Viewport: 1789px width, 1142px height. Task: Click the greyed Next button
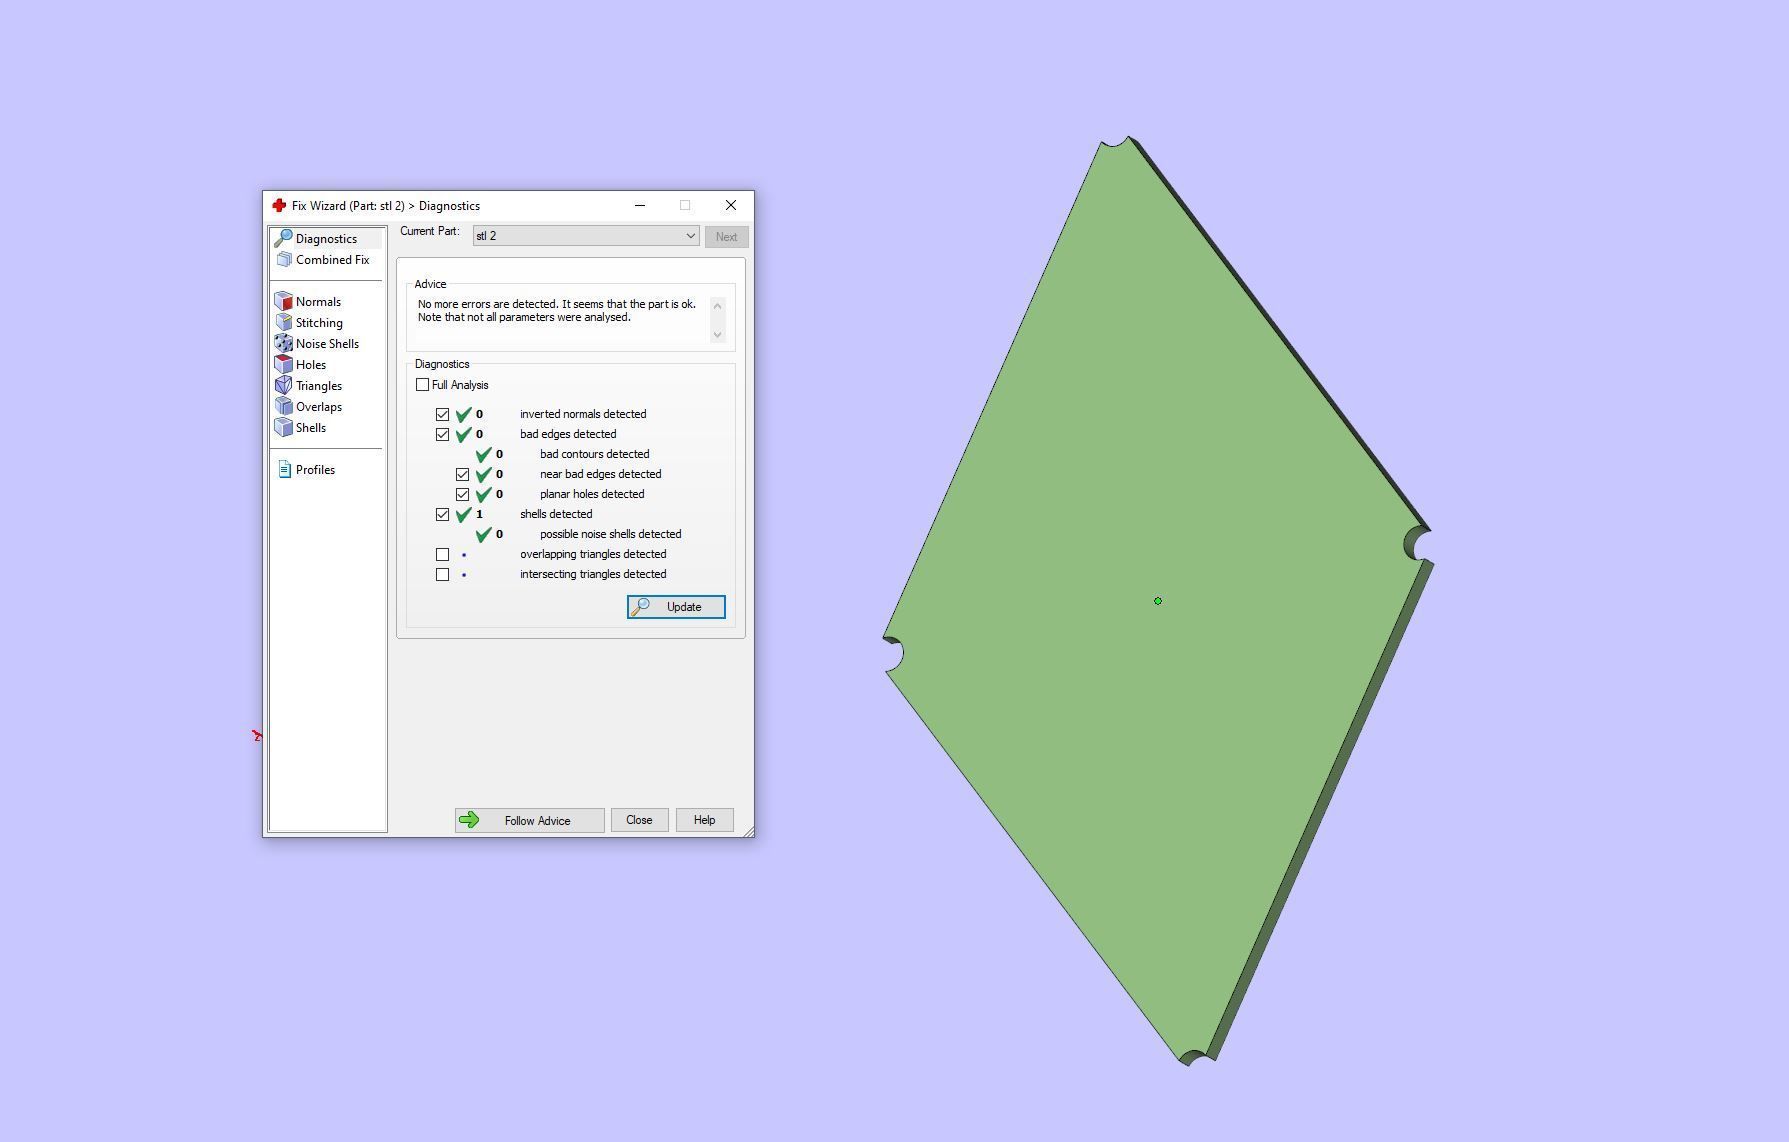pyautogui.click(x=726, y=237)
